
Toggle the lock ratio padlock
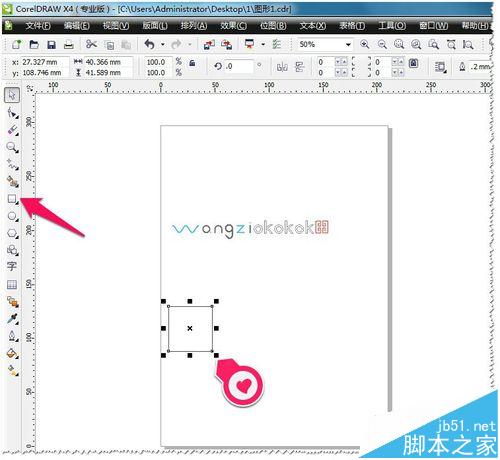pos(192,63)
